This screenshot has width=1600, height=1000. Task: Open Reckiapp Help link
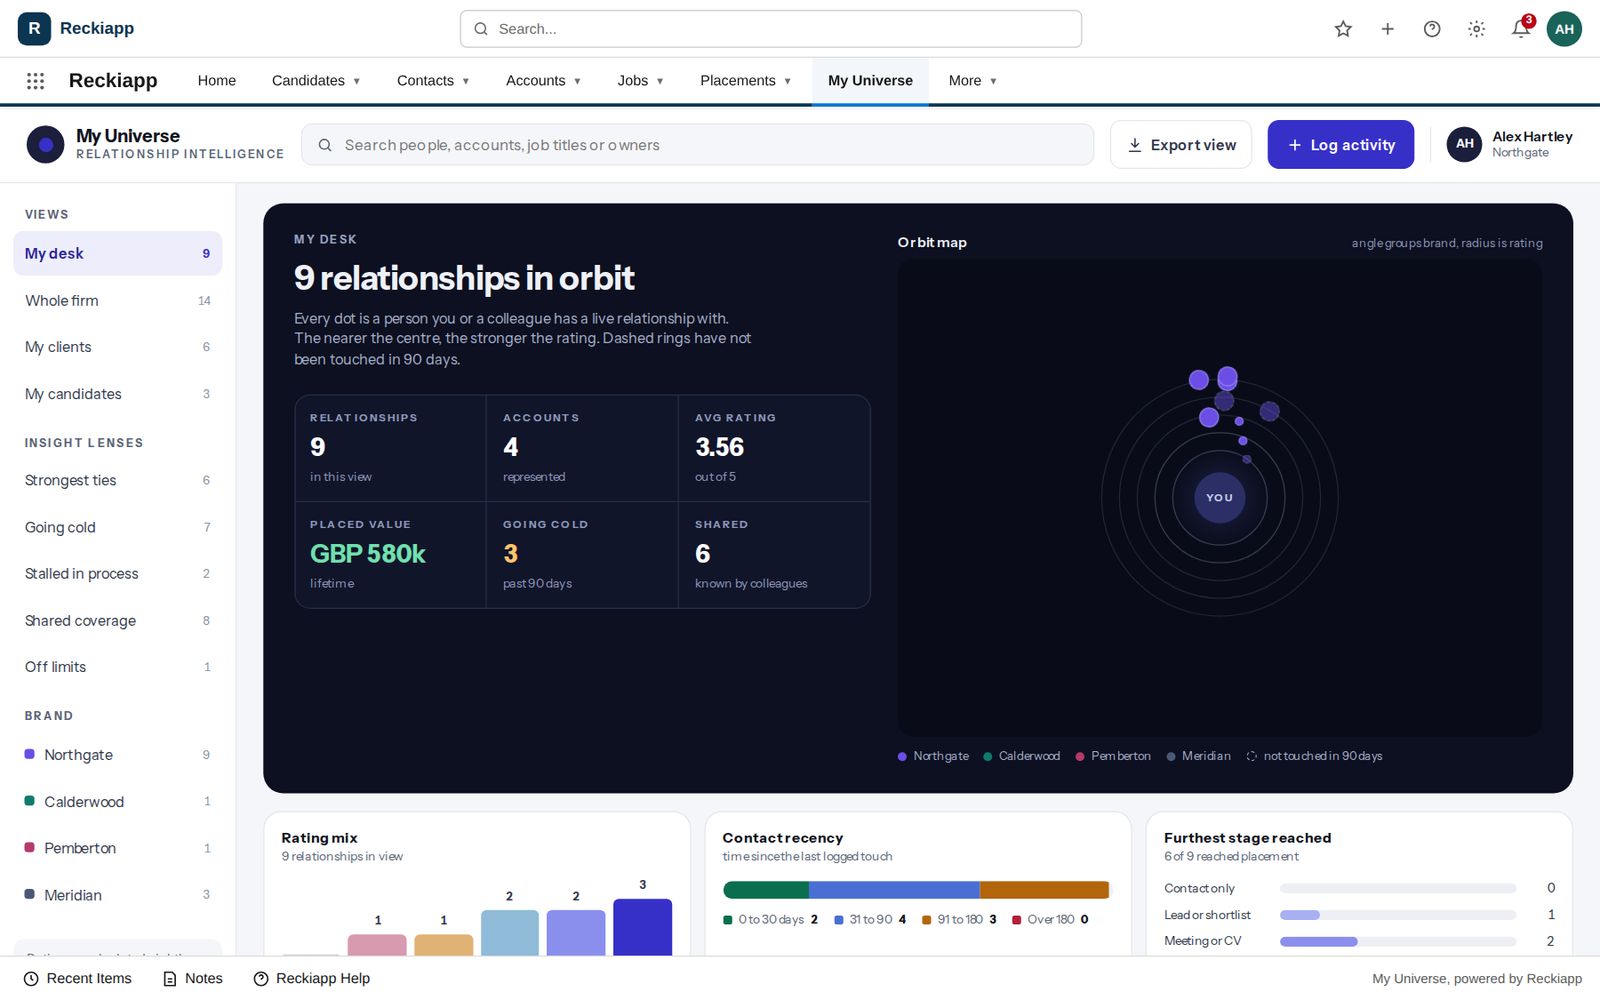pos(312,979)
